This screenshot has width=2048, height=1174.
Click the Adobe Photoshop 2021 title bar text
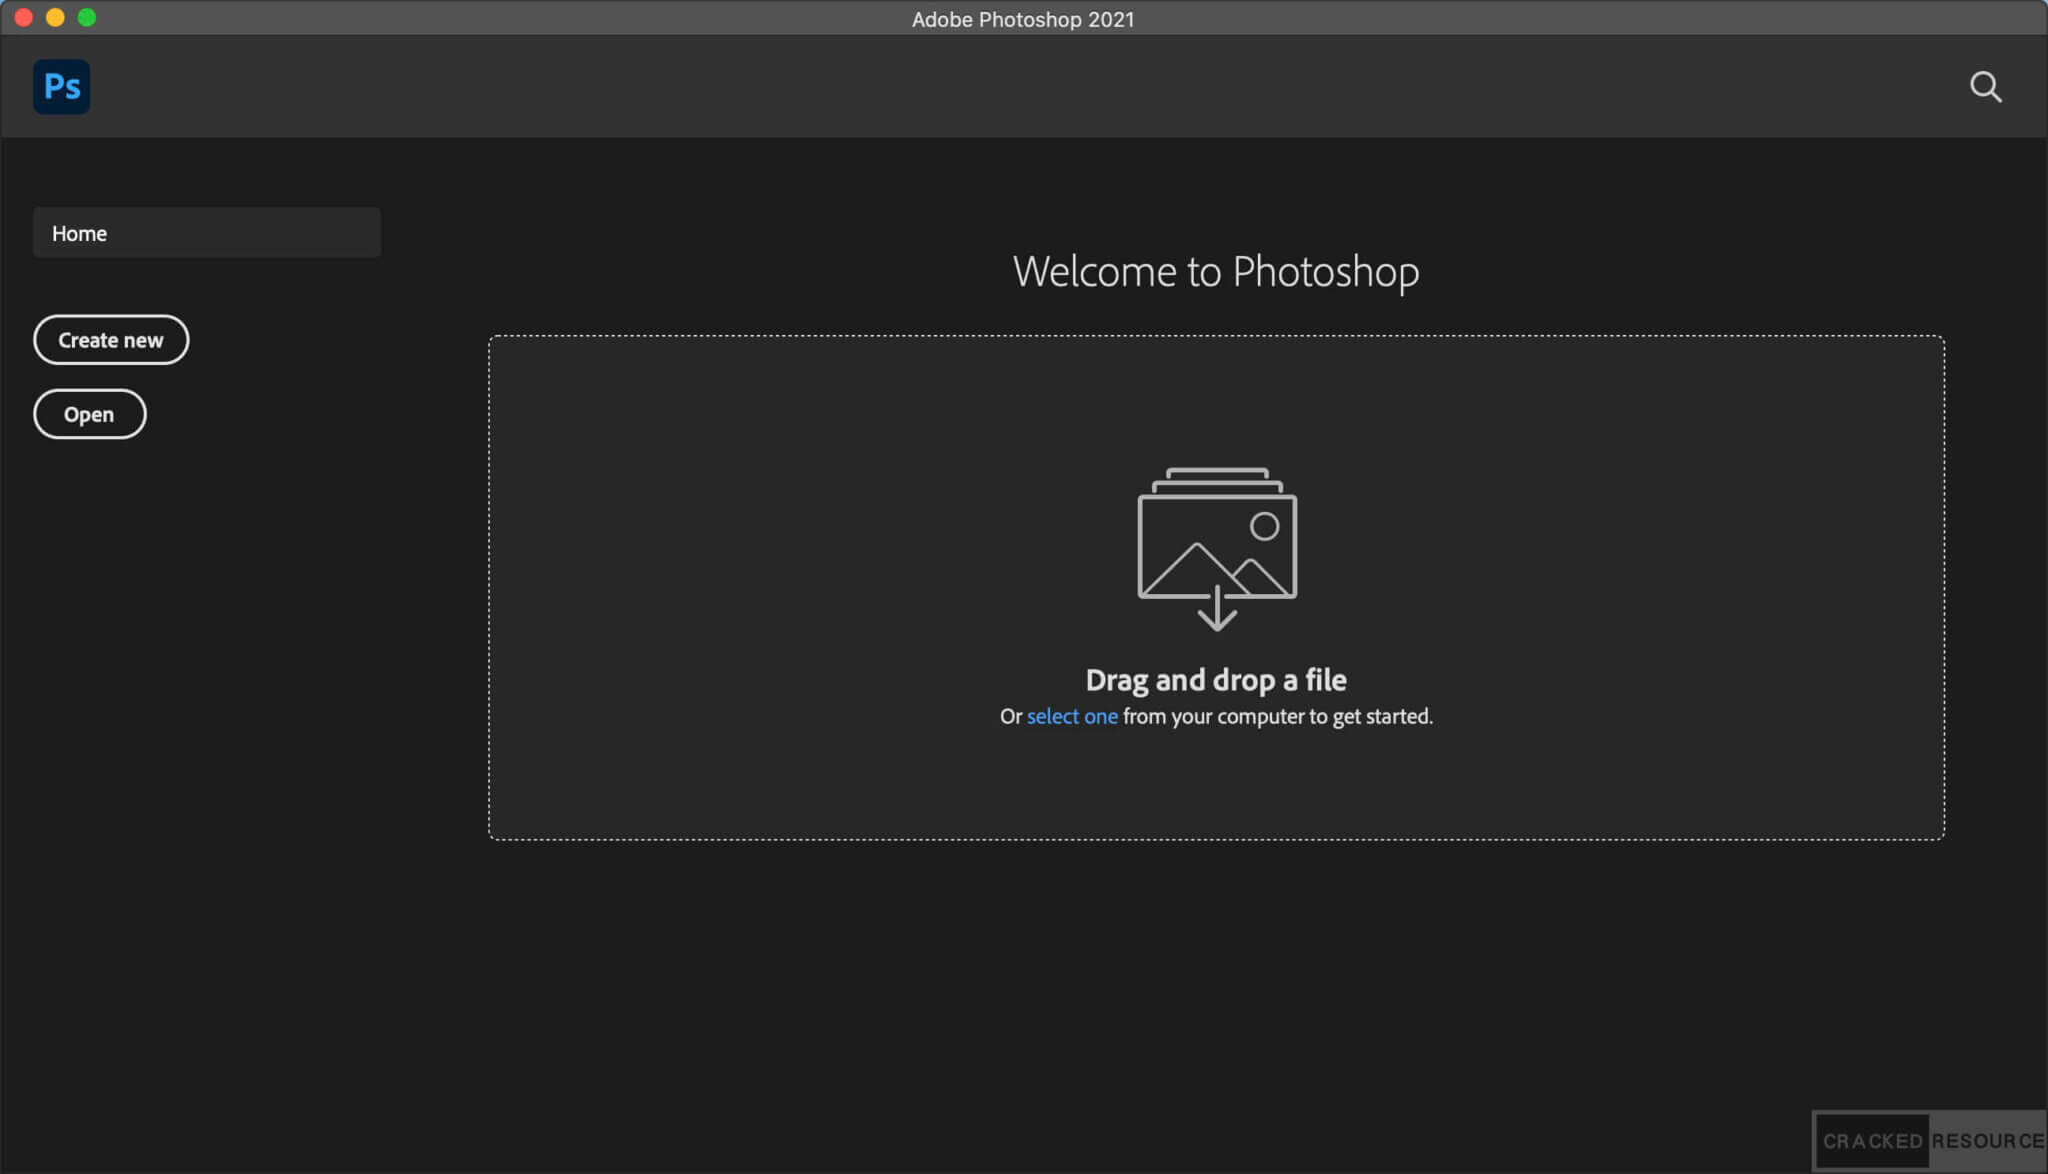1023,18
